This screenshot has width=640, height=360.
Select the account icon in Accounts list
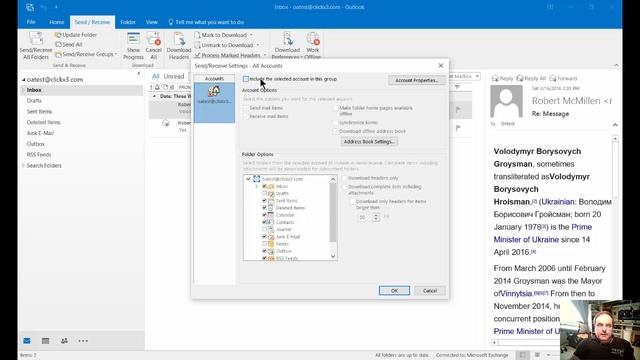pyautogui.click(x=214, y=91)
